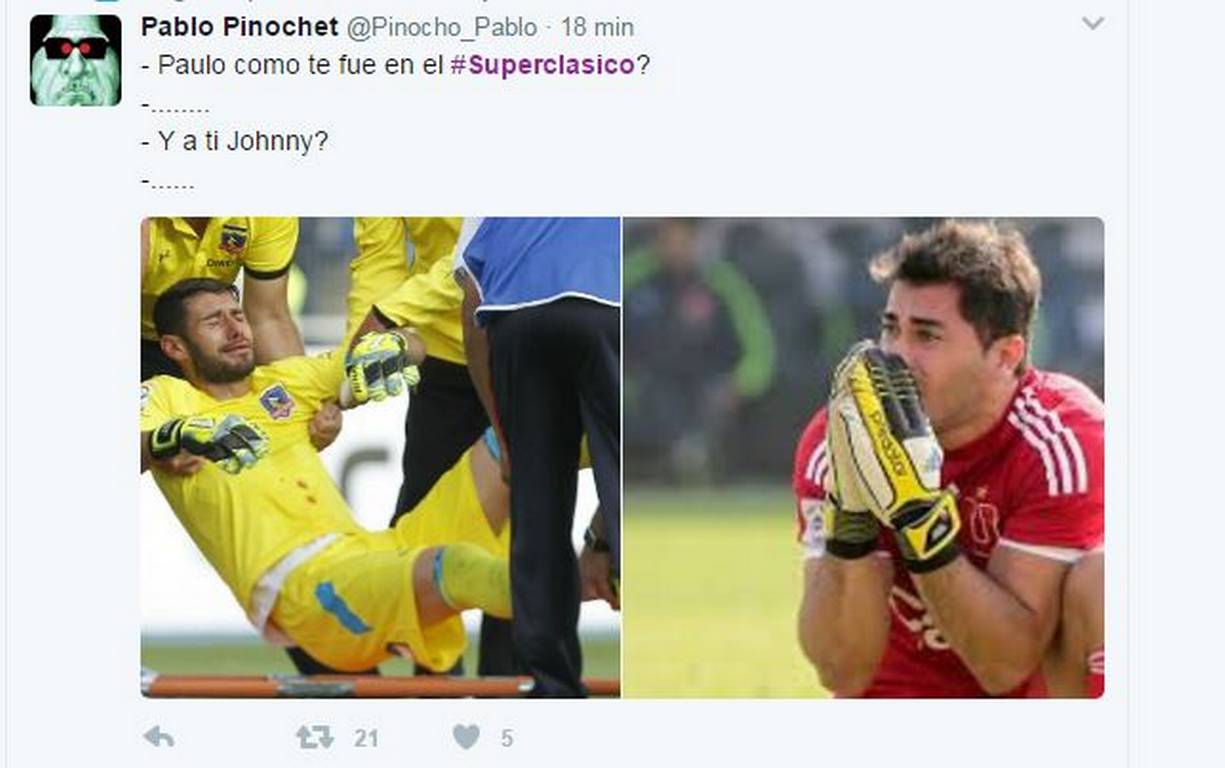Open Pablo Pinochet's avatar picture
The width and height of the screenshot is (1225, 768).
click(76, 60)
